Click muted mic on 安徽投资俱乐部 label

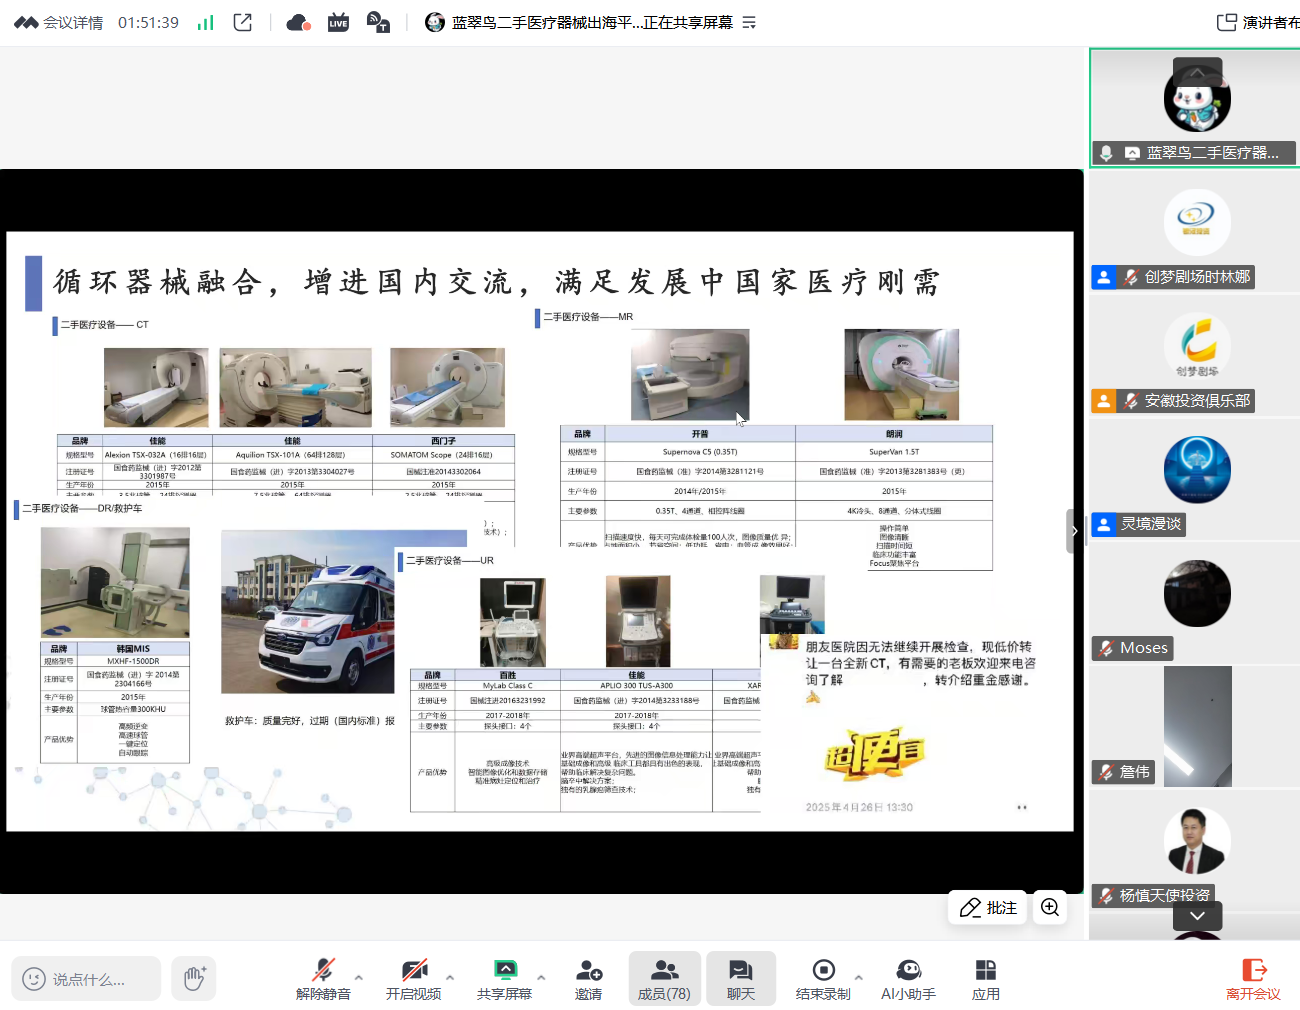(x=1131, y=401)
